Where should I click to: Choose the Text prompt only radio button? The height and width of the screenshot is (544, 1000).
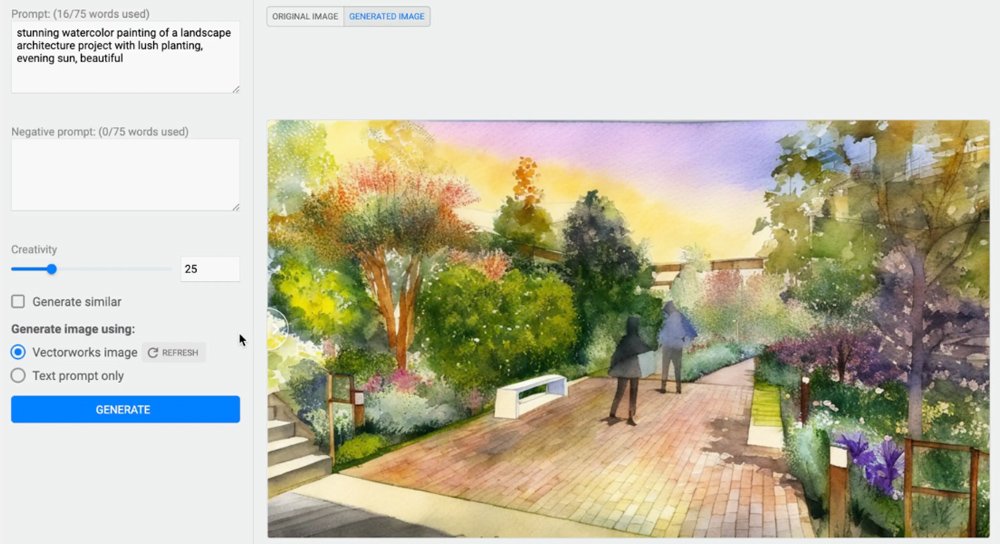point(18,376)
